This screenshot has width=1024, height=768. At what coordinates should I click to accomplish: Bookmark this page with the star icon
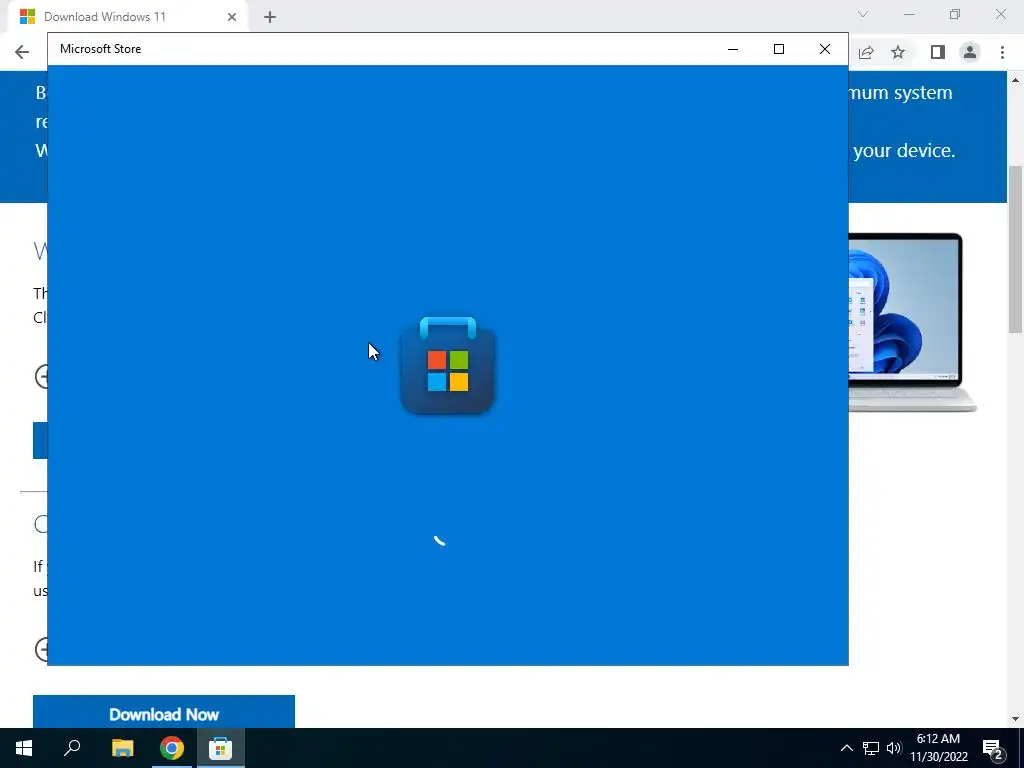click(898, 52)
